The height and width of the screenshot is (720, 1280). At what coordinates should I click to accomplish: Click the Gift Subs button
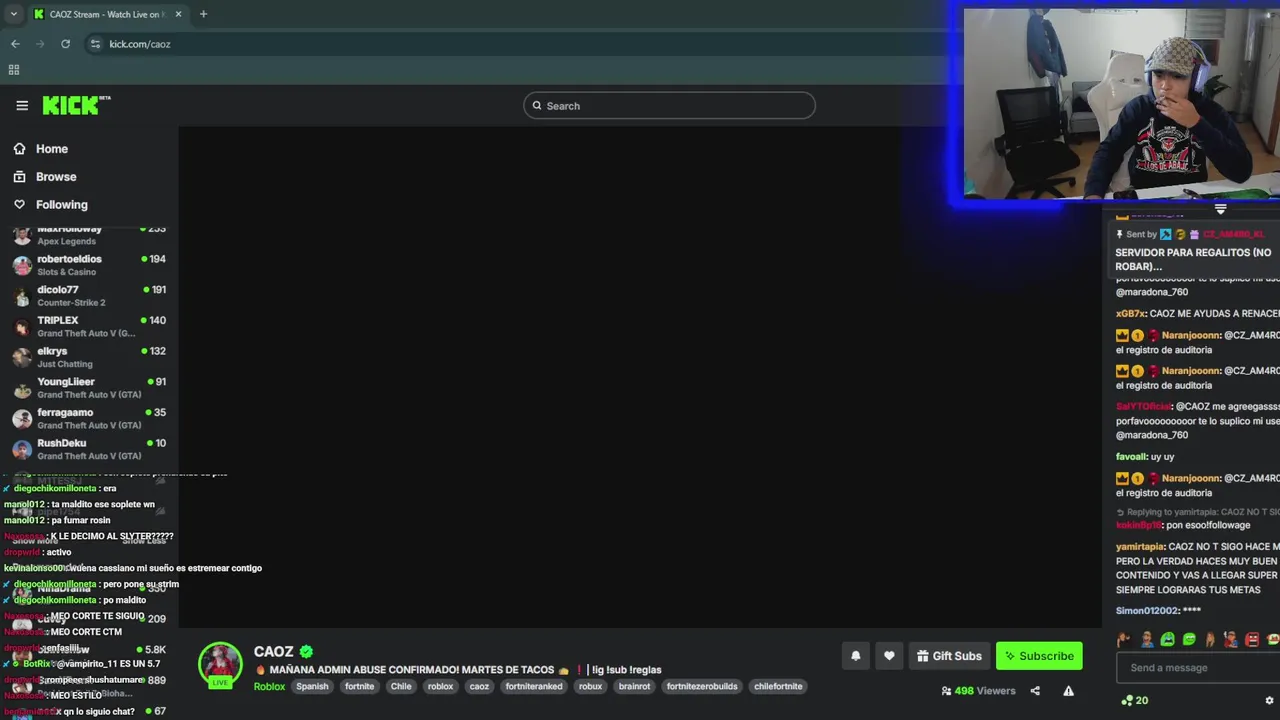pos(949,656)
